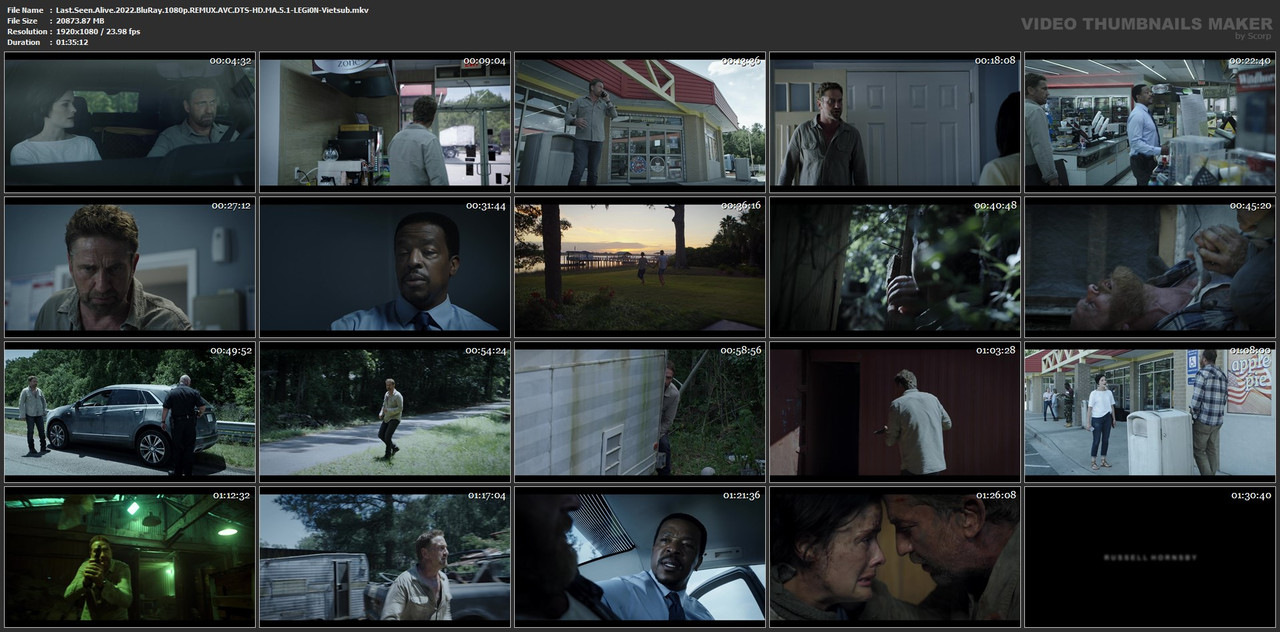Select the green-lit thumbnail at 01:12:32
1280x632 pixels.
[130, 557]
